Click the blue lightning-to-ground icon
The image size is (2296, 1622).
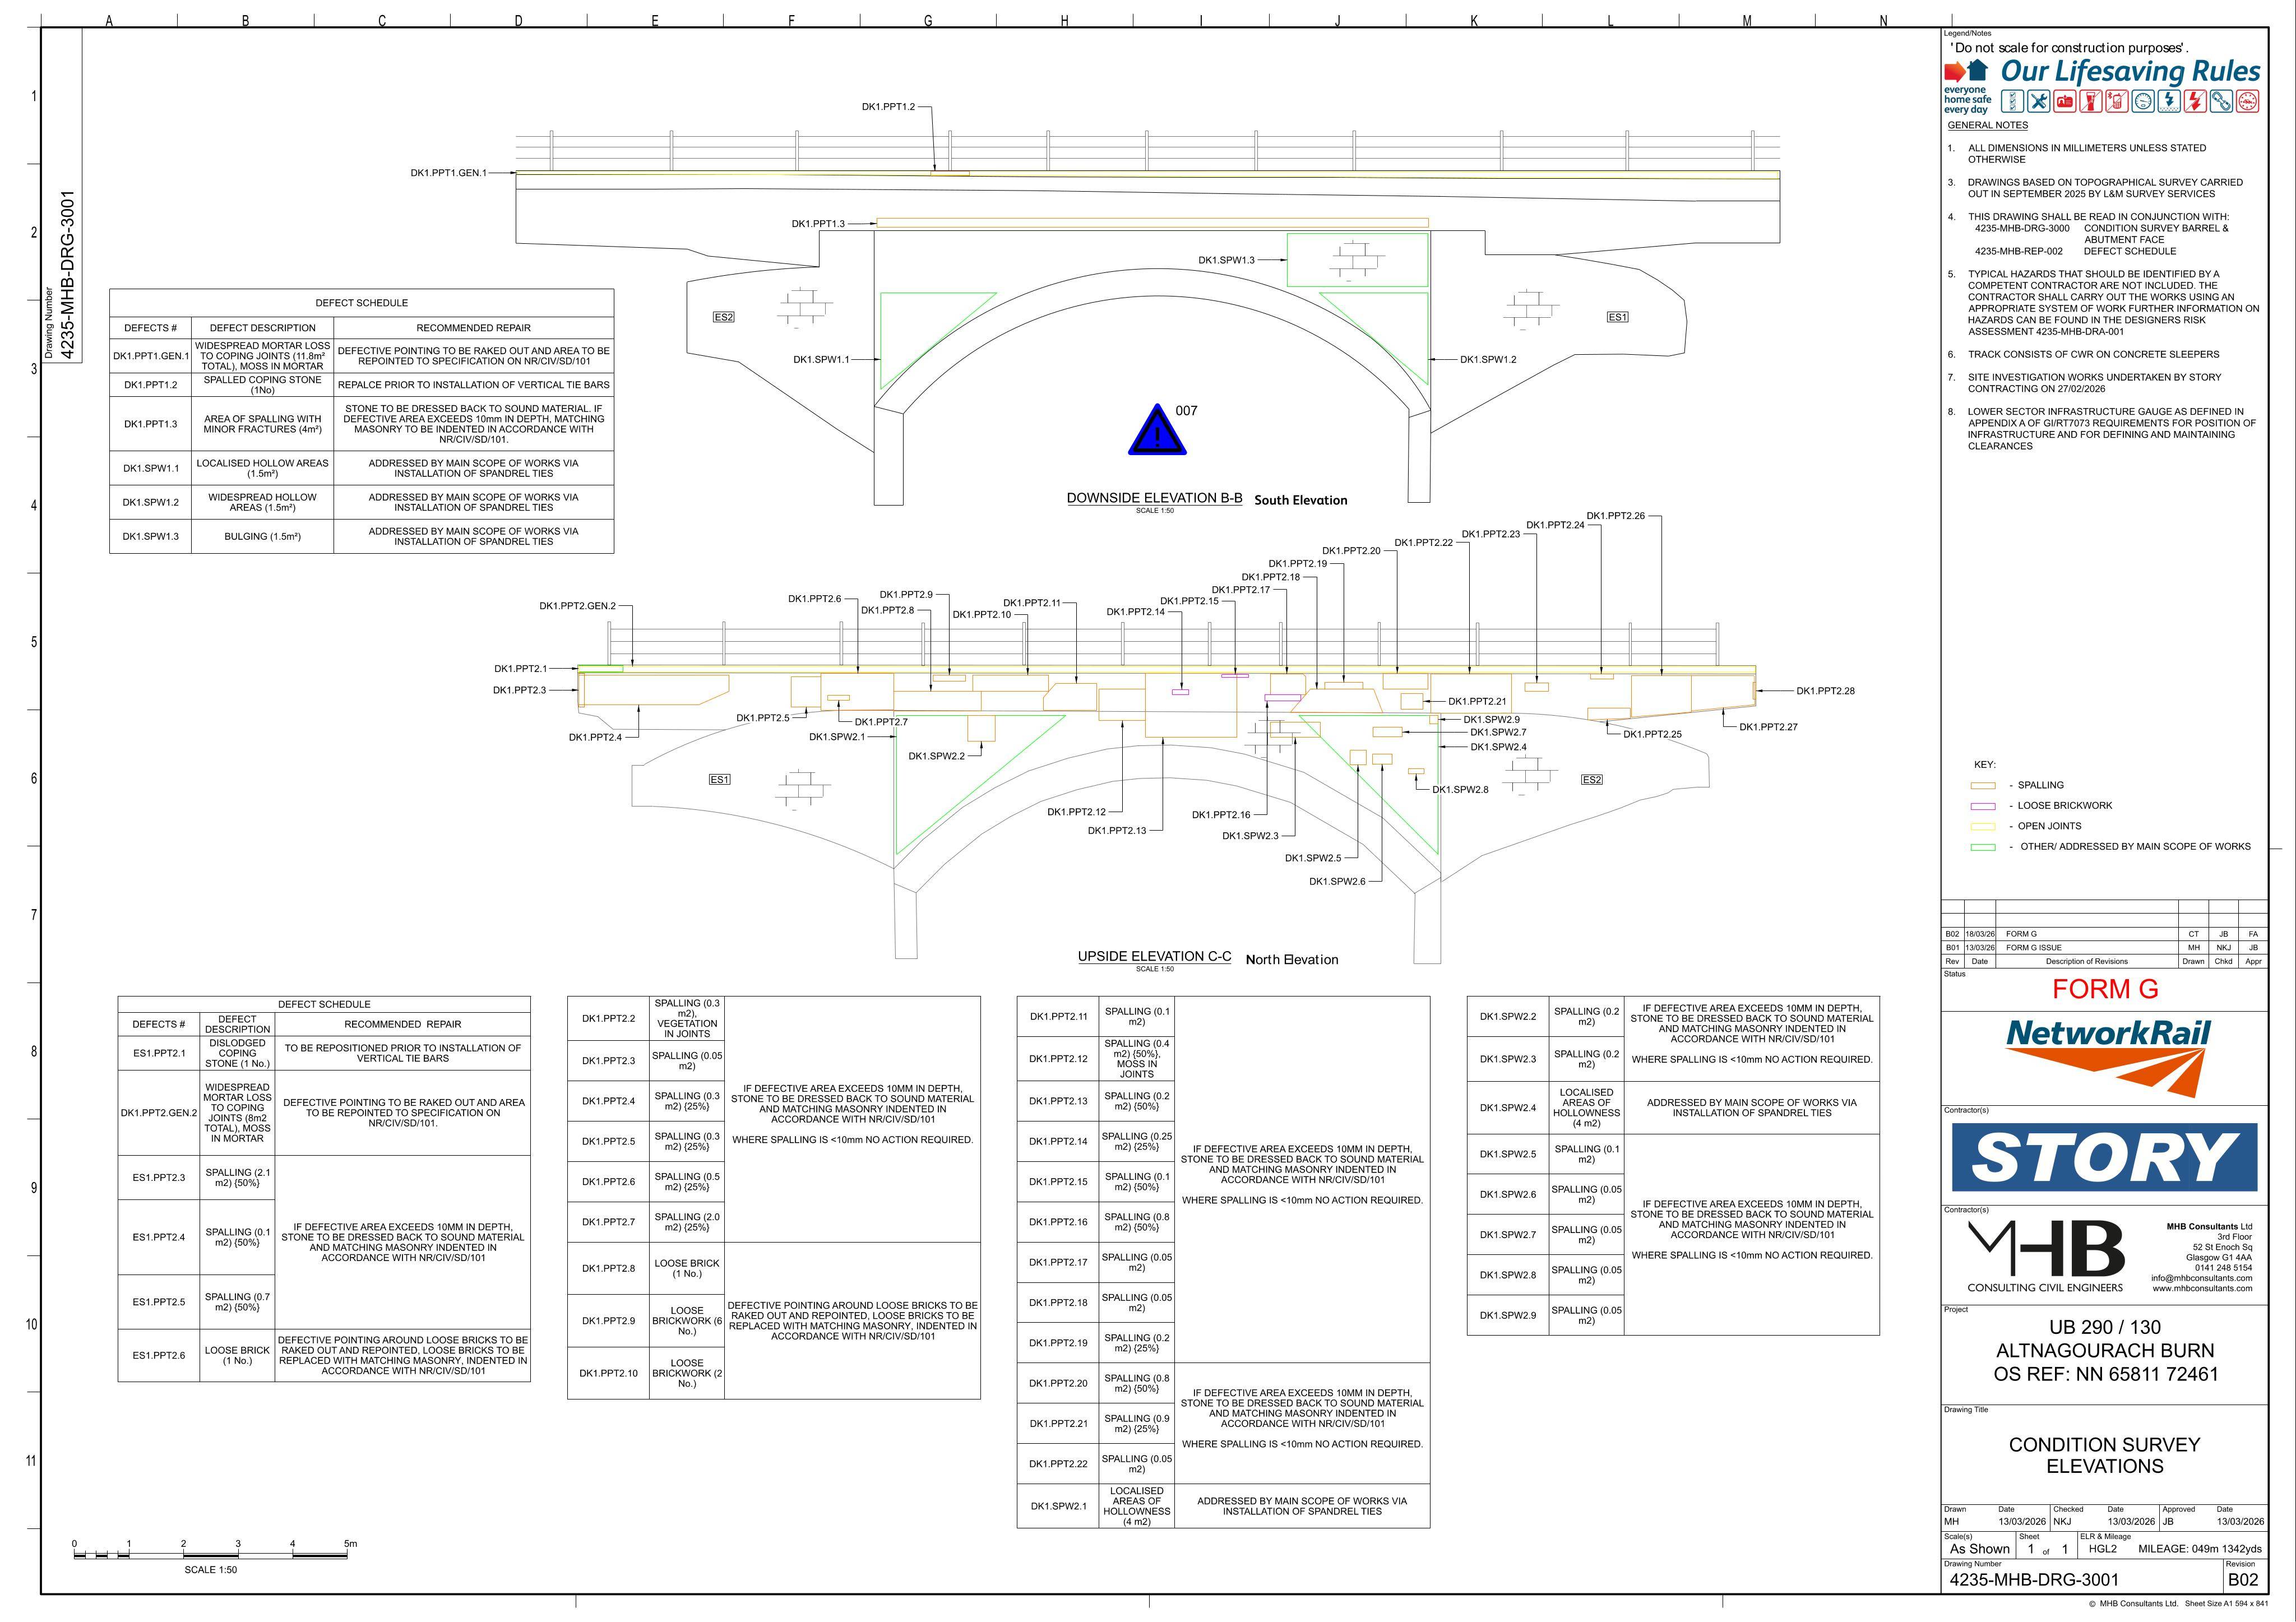(2168, 101)
